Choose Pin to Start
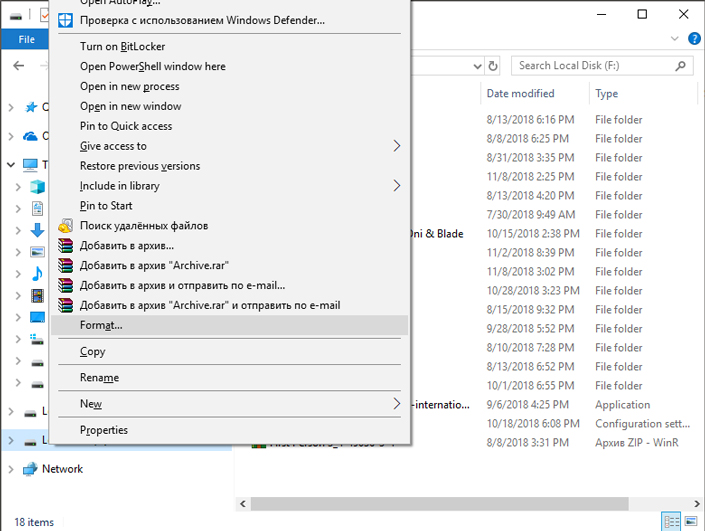Viewport: 705px width, 531px height. (x=229, y=205)
